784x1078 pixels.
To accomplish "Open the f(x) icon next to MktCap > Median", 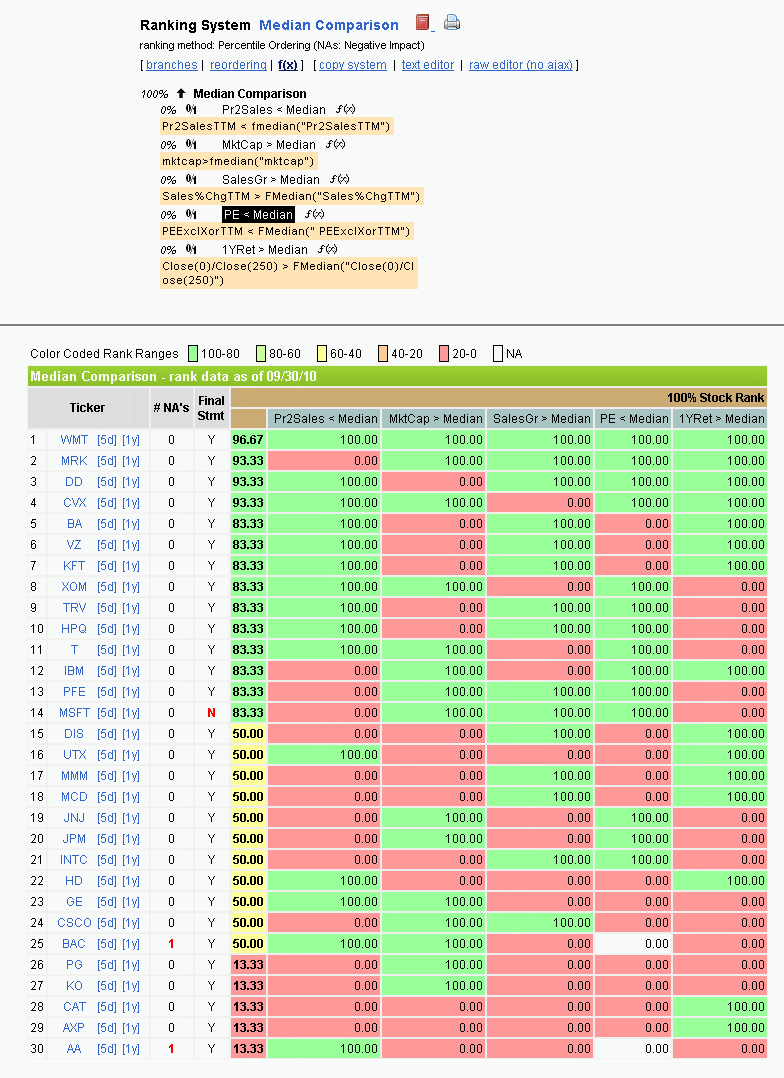I will (338, 145).
